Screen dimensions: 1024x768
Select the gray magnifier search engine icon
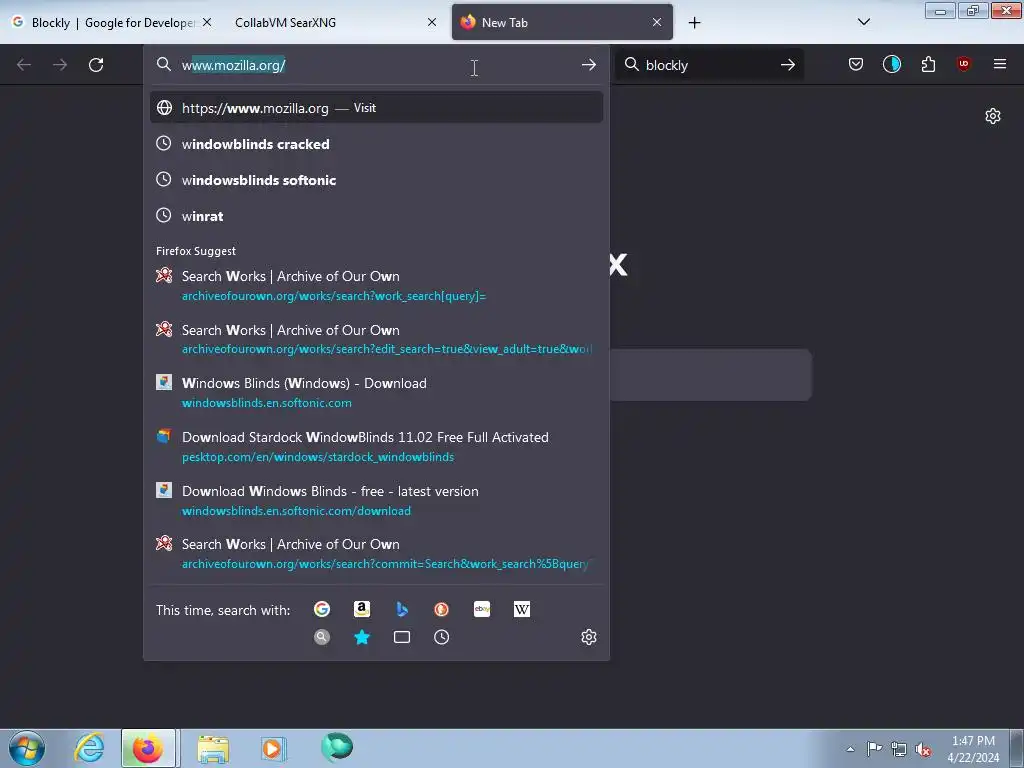(x=321, y=637)
